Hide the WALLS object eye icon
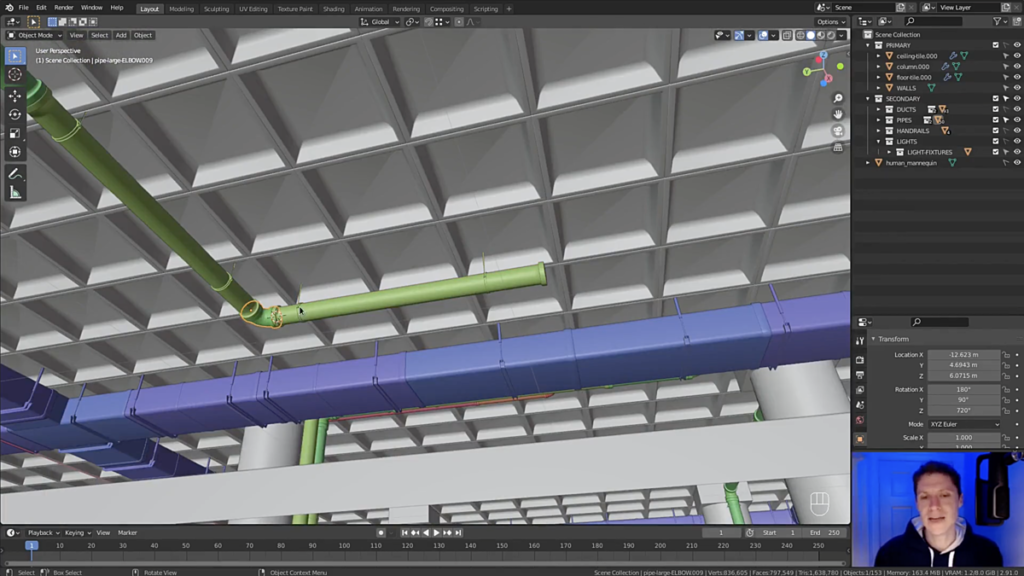 [x=1017, y=88]
